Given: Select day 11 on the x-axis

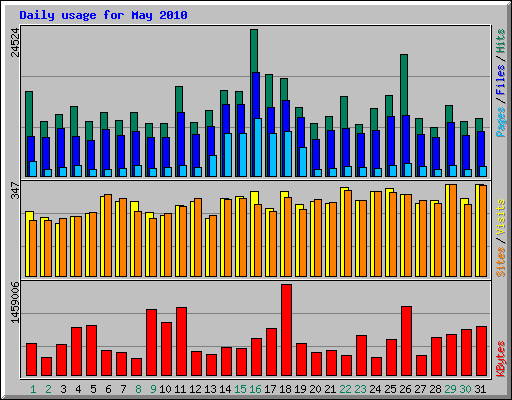Looking at the screenshot, I should [x=180, y=389].
